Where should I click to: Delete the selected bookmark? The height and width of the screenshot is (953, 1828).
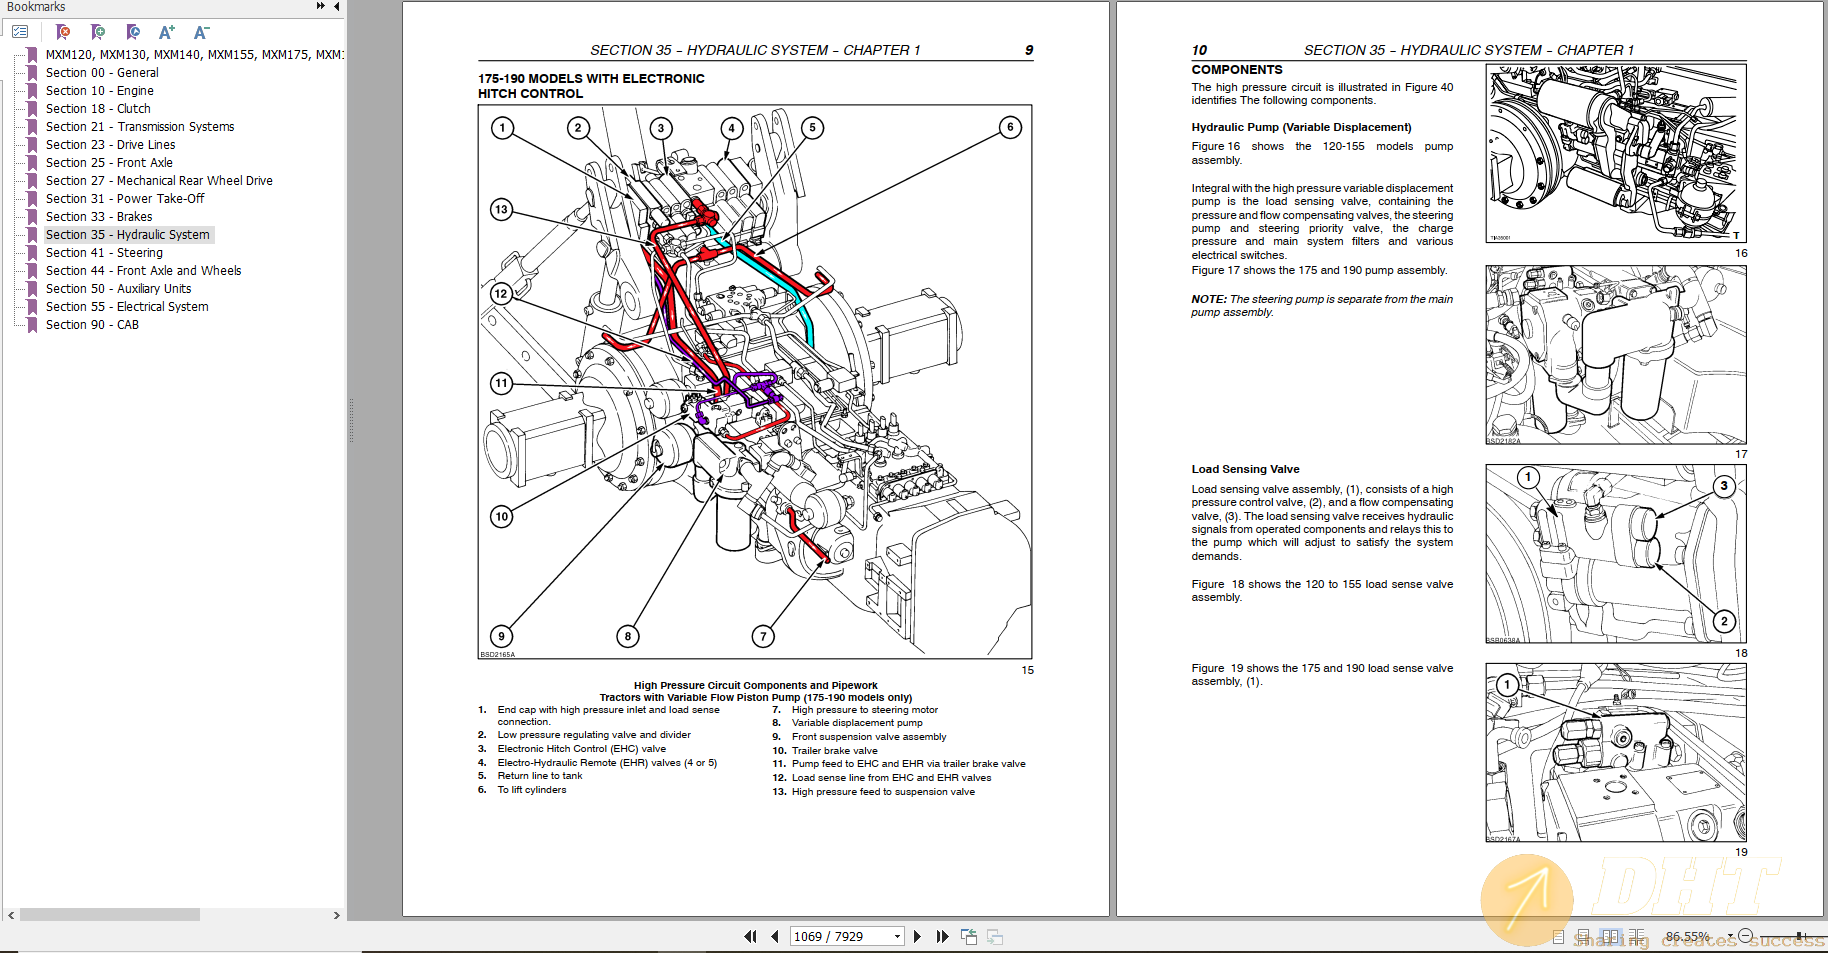click(62, 31)
